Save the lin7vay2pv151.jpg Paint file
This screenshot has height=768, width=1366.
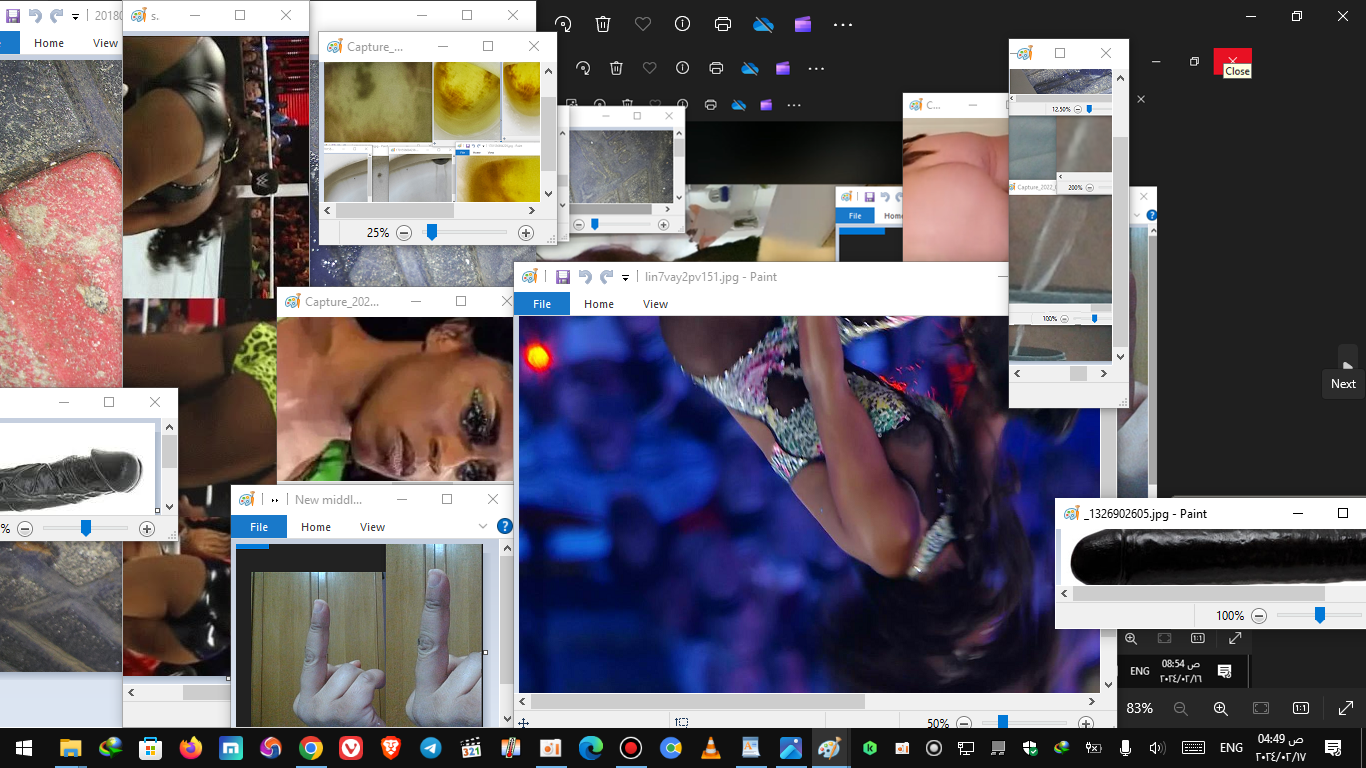563,277
